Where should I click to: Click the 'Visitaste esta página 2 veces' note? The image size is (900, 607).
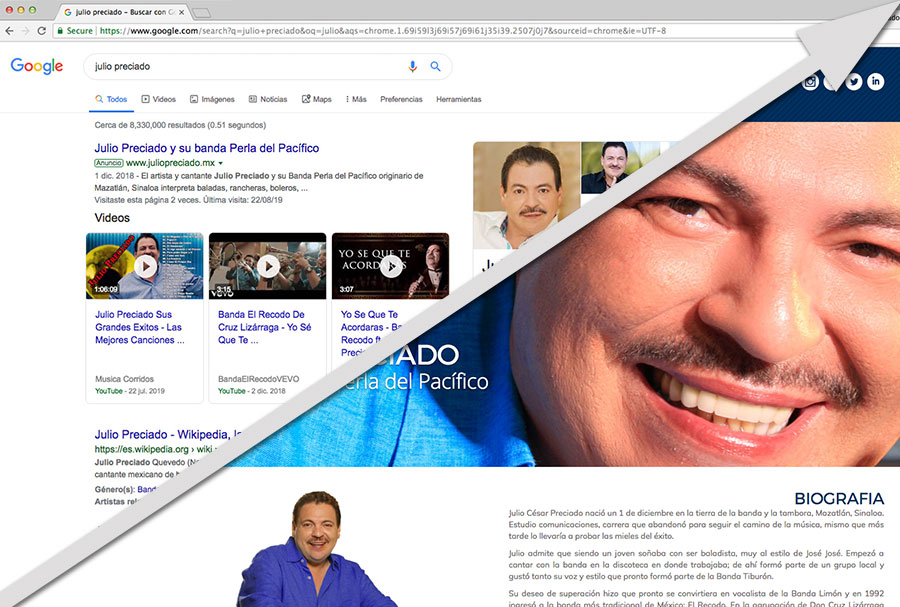point(188,200)
